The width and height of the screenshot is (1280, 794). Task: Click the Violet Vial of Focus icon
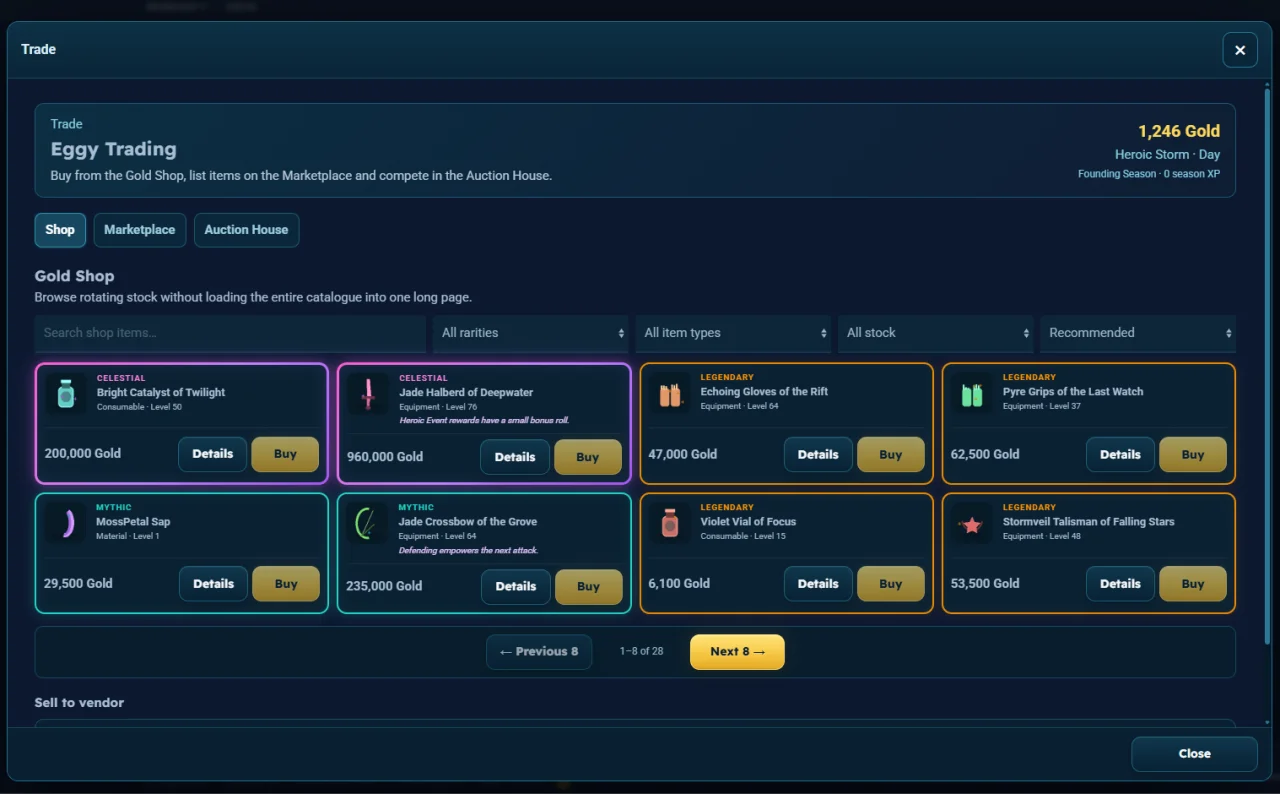click(670, 523)
